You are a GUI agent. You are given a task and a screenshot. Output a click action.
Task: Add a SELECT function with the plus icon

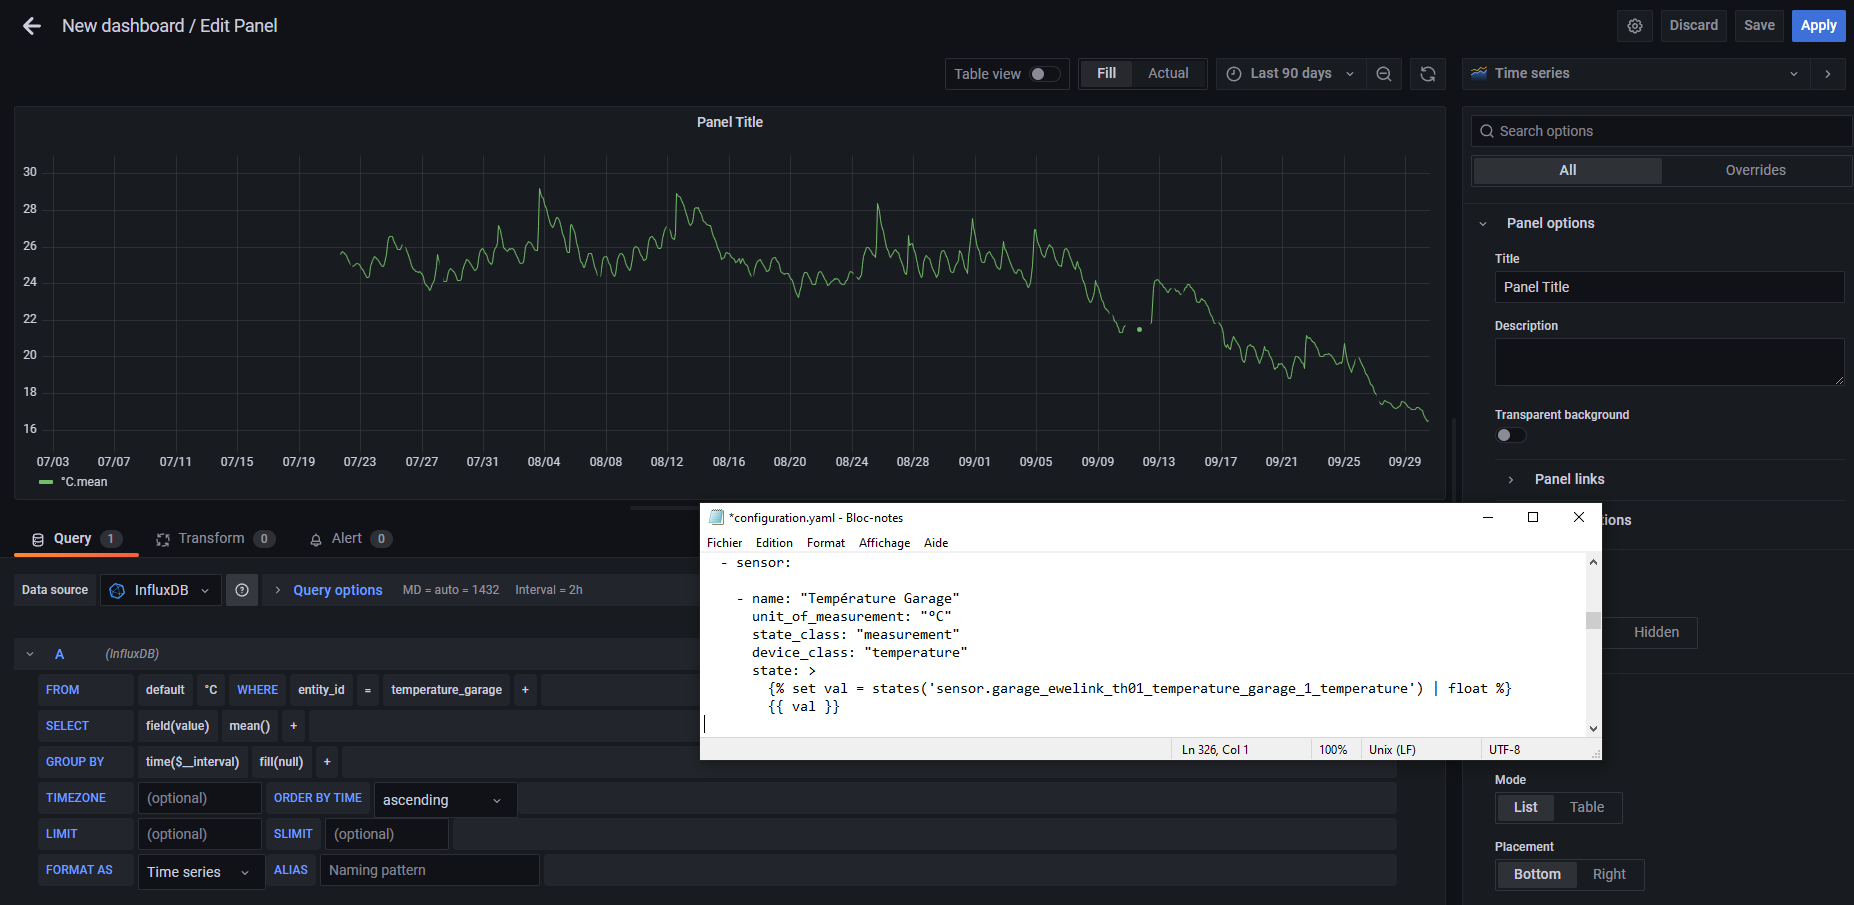point(293,726)
